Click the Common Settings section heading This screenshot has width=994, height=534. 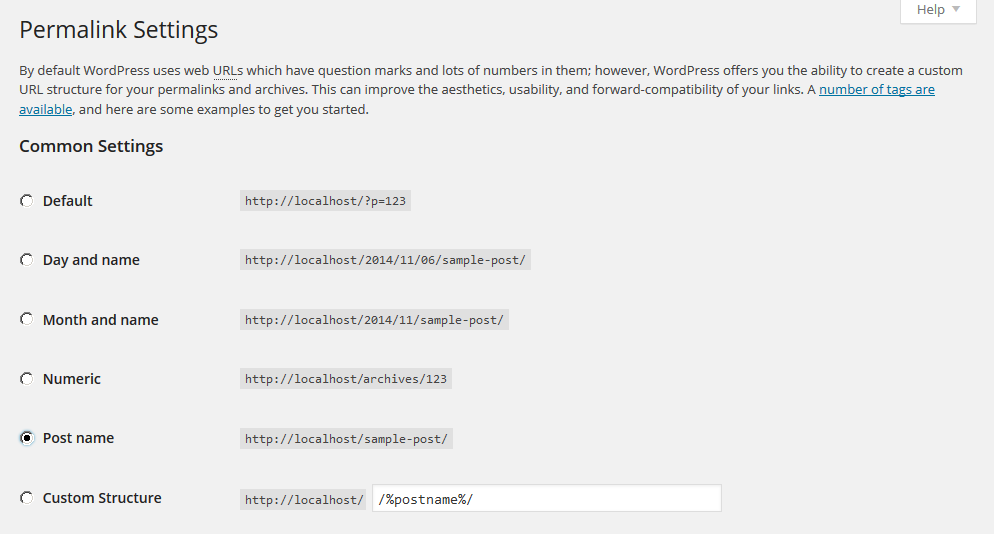point(91,146)
